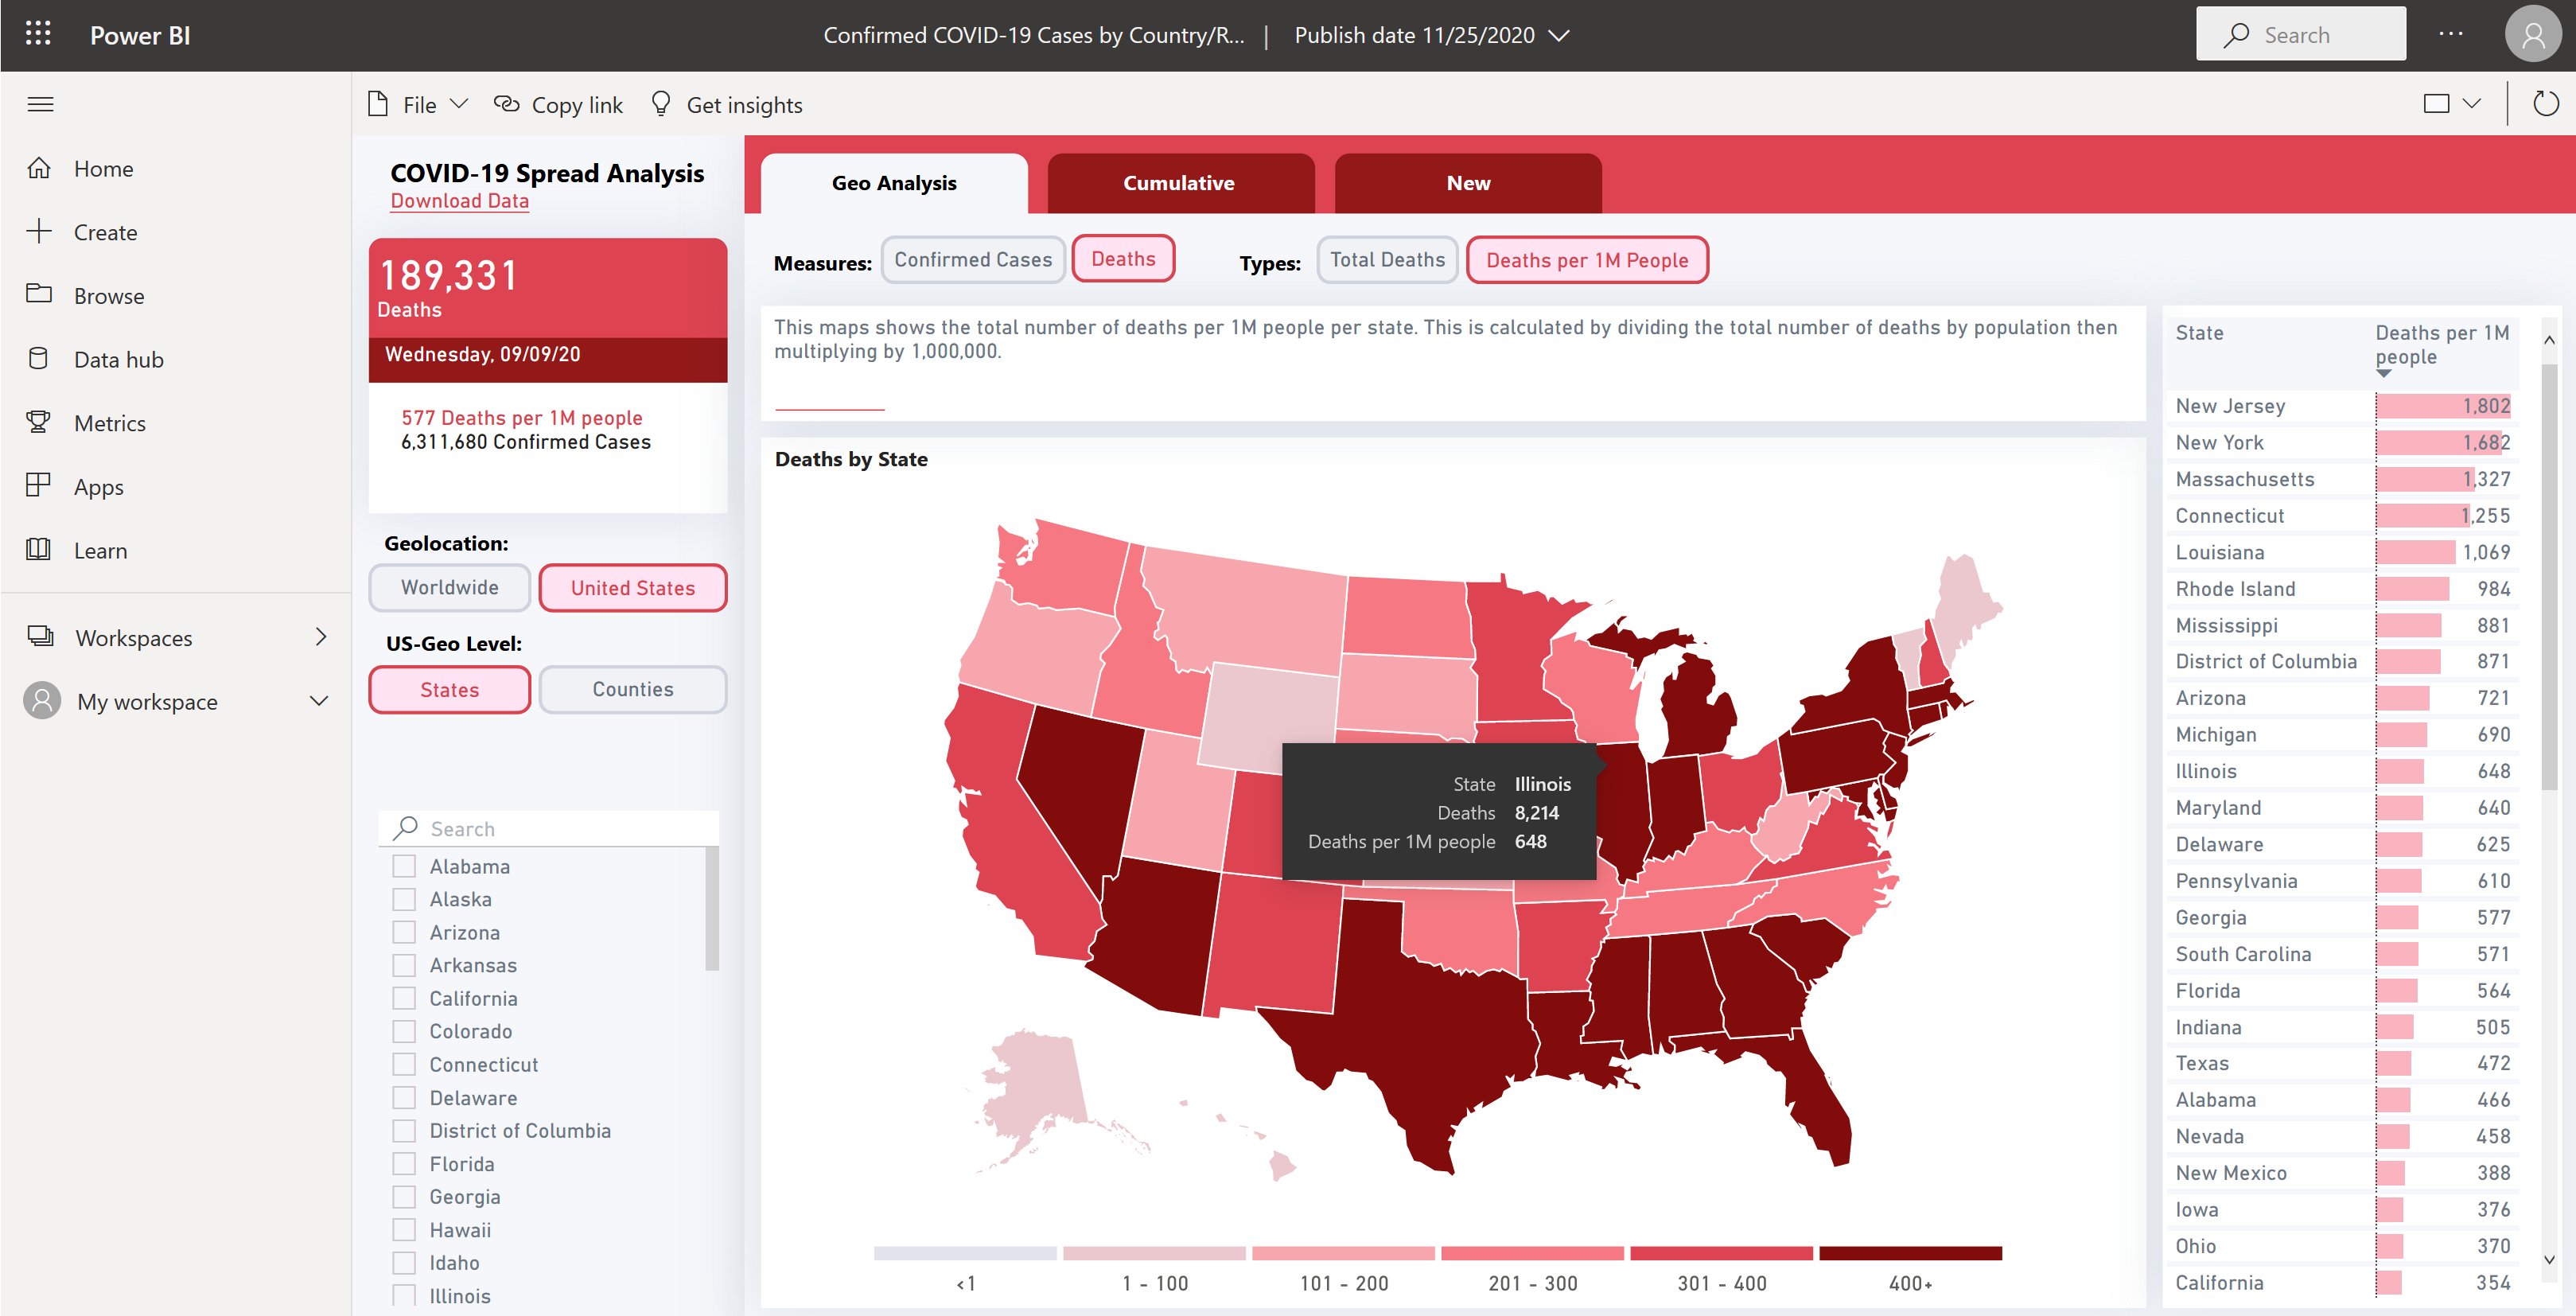Open the New tab
The image size is (2576, 1316).
tap(1468, 183)
